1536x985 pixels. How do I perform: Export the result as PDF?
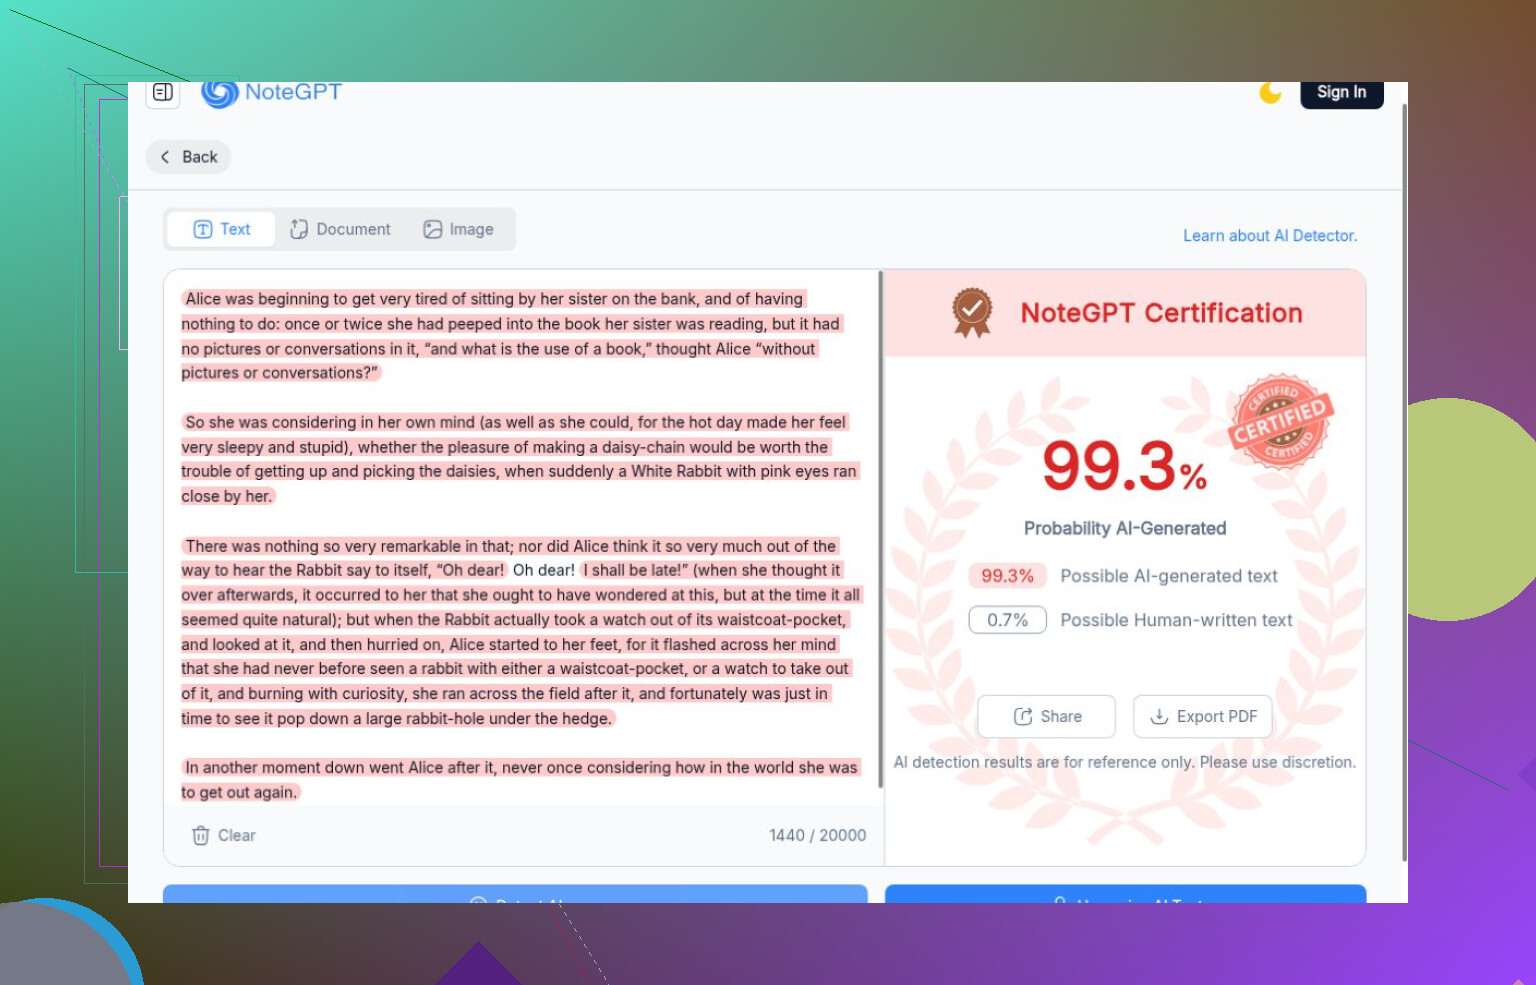tap(1202, 716)
